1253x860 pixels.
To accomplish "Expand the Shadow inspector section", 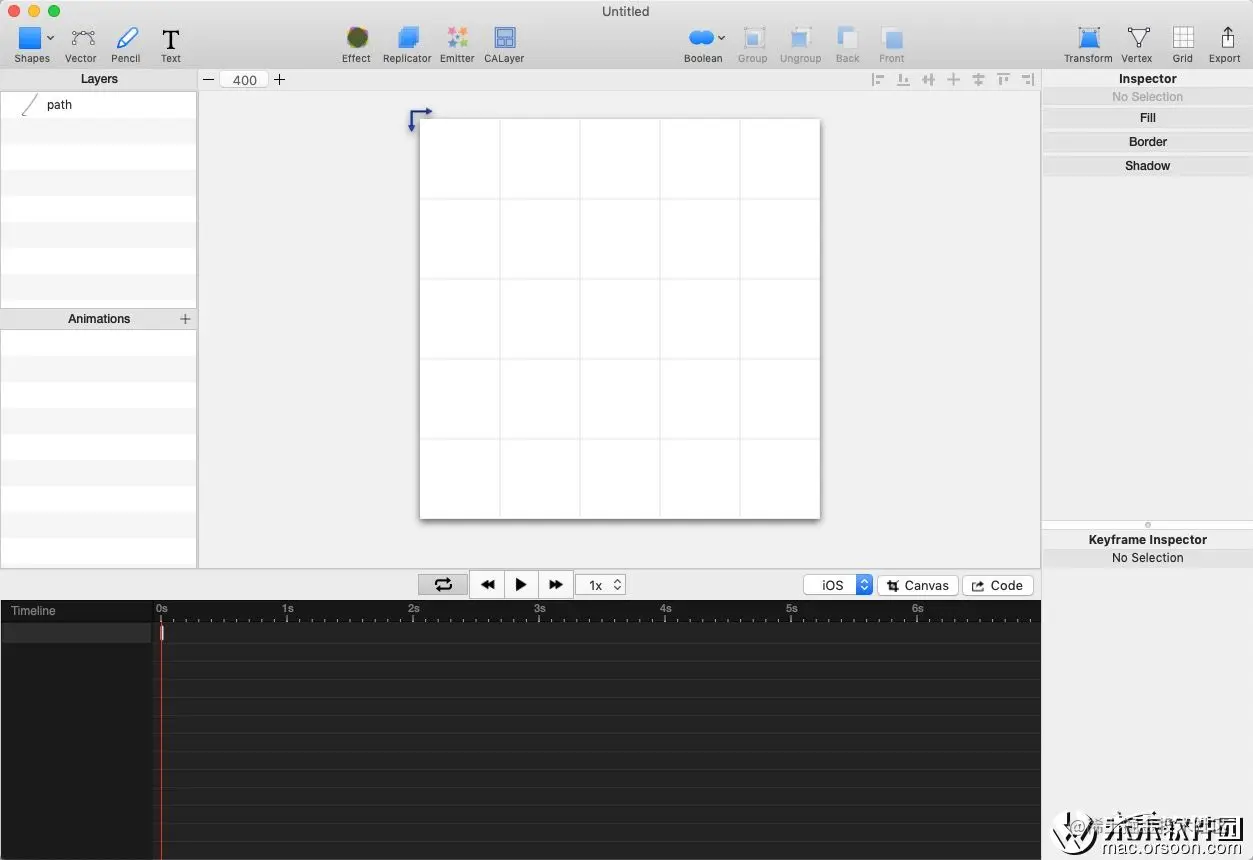I will [1148, 166].
